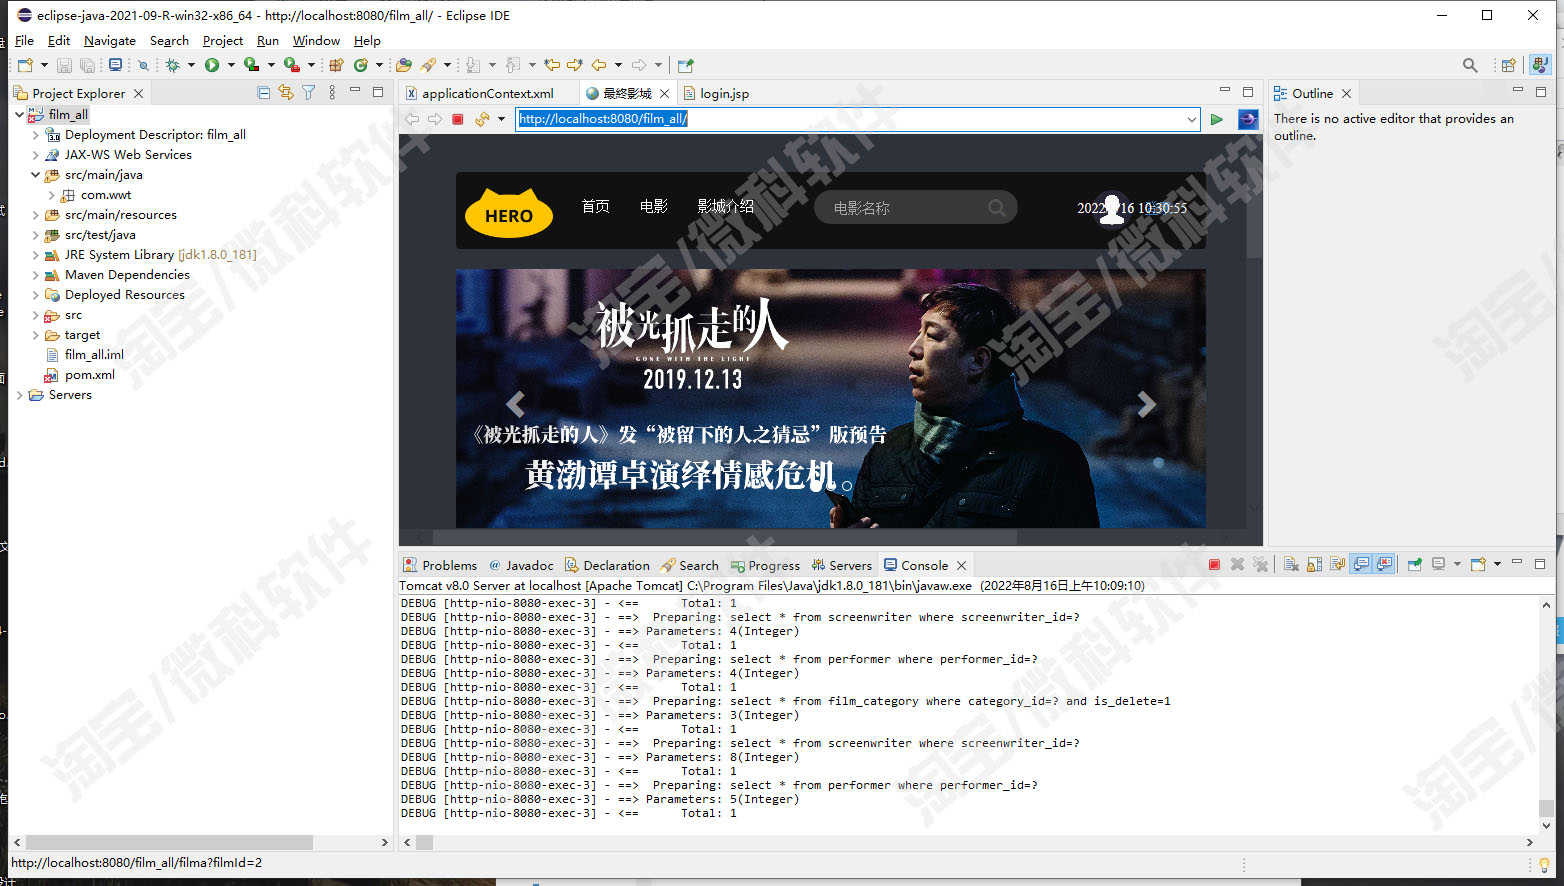Expand the target folder
This screenshot has width=1564, height=886.
35,335
